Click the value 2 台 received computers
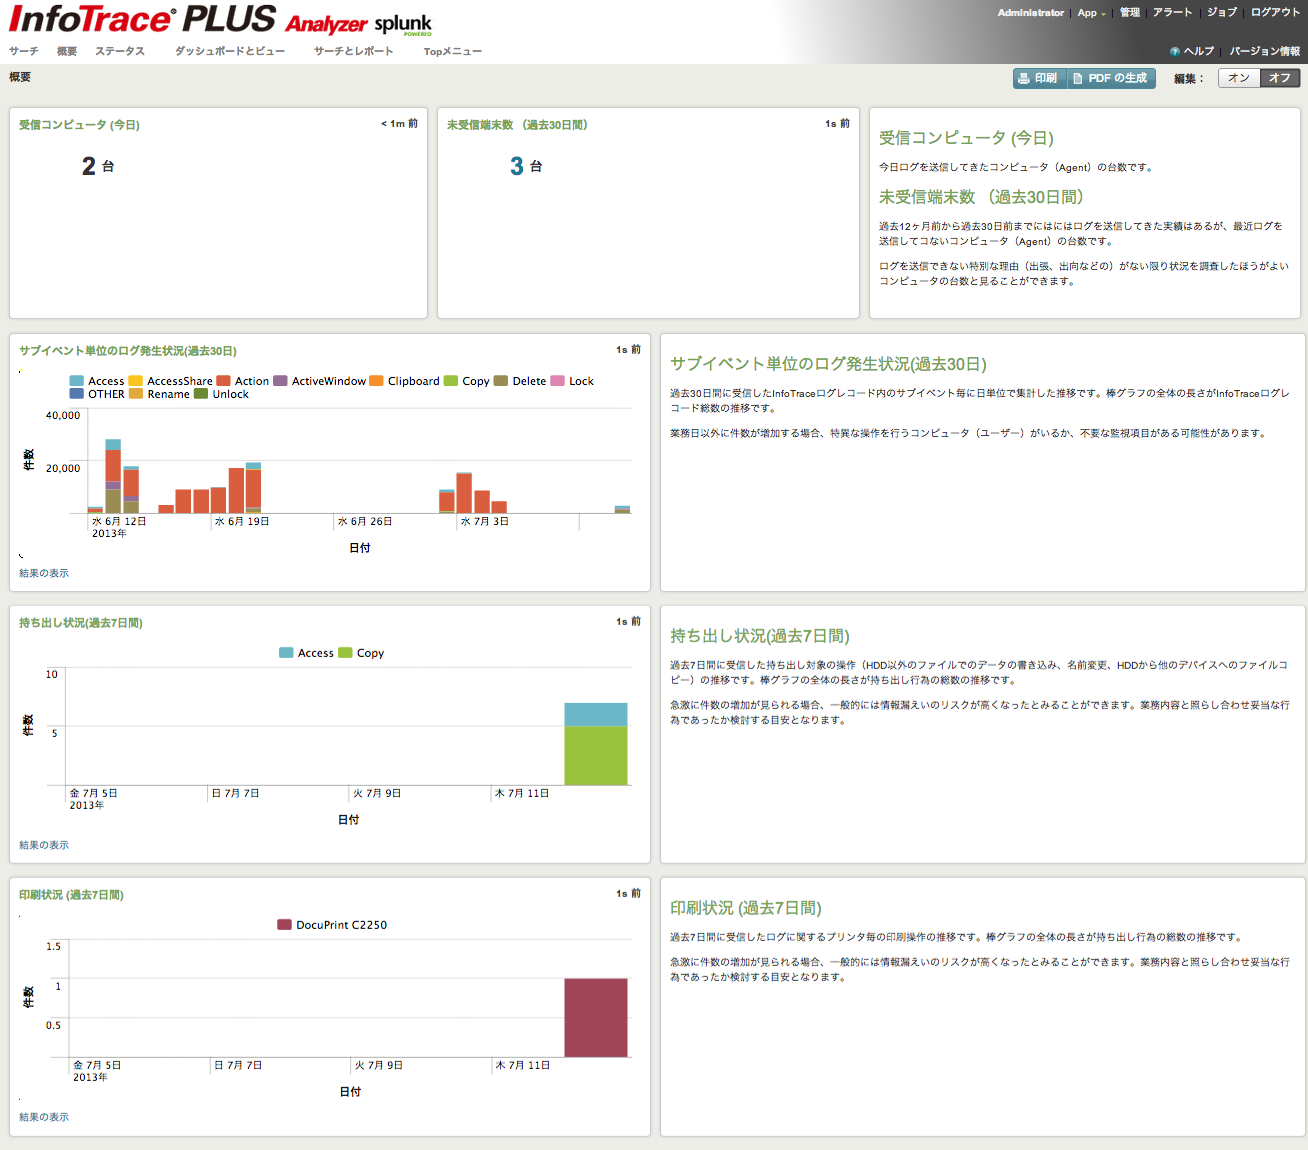Image resolution: width=1308 pixels, height=1150 pixels. pyautogui.click(x=98, y=166)
